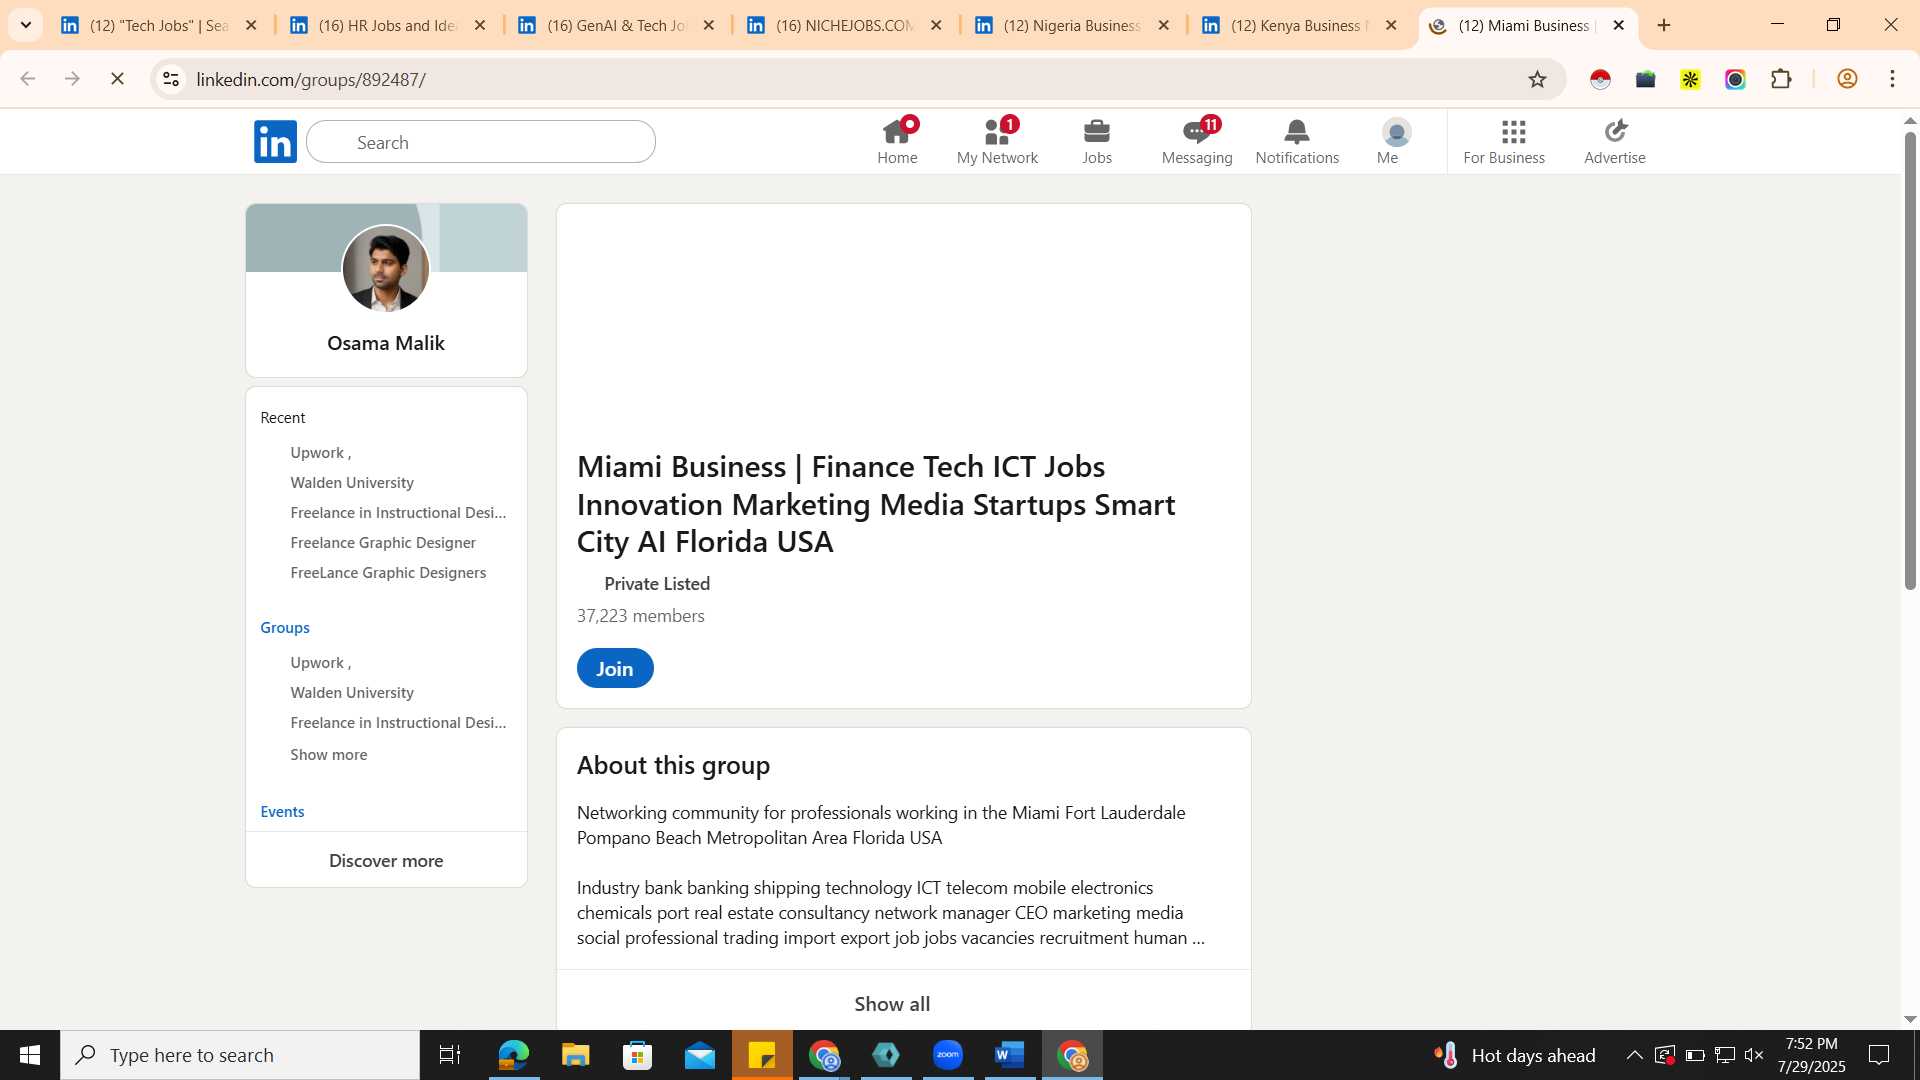This screenshot has width=1920, height=1080.
Task: Open File Explorer from taskbar
Action: tap(575, 1055)
